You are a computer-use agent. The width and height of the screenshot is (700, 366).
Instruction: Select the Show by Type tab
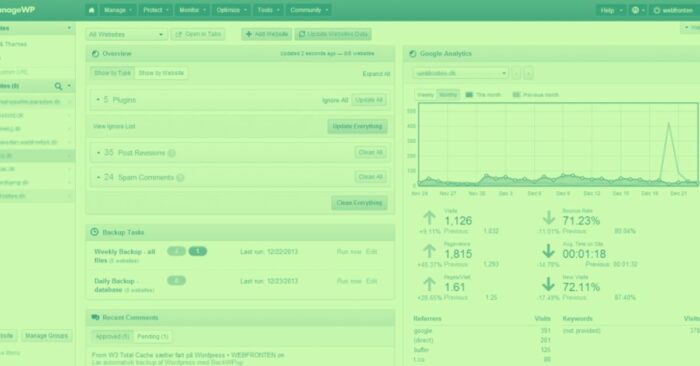tap(112, 73)
